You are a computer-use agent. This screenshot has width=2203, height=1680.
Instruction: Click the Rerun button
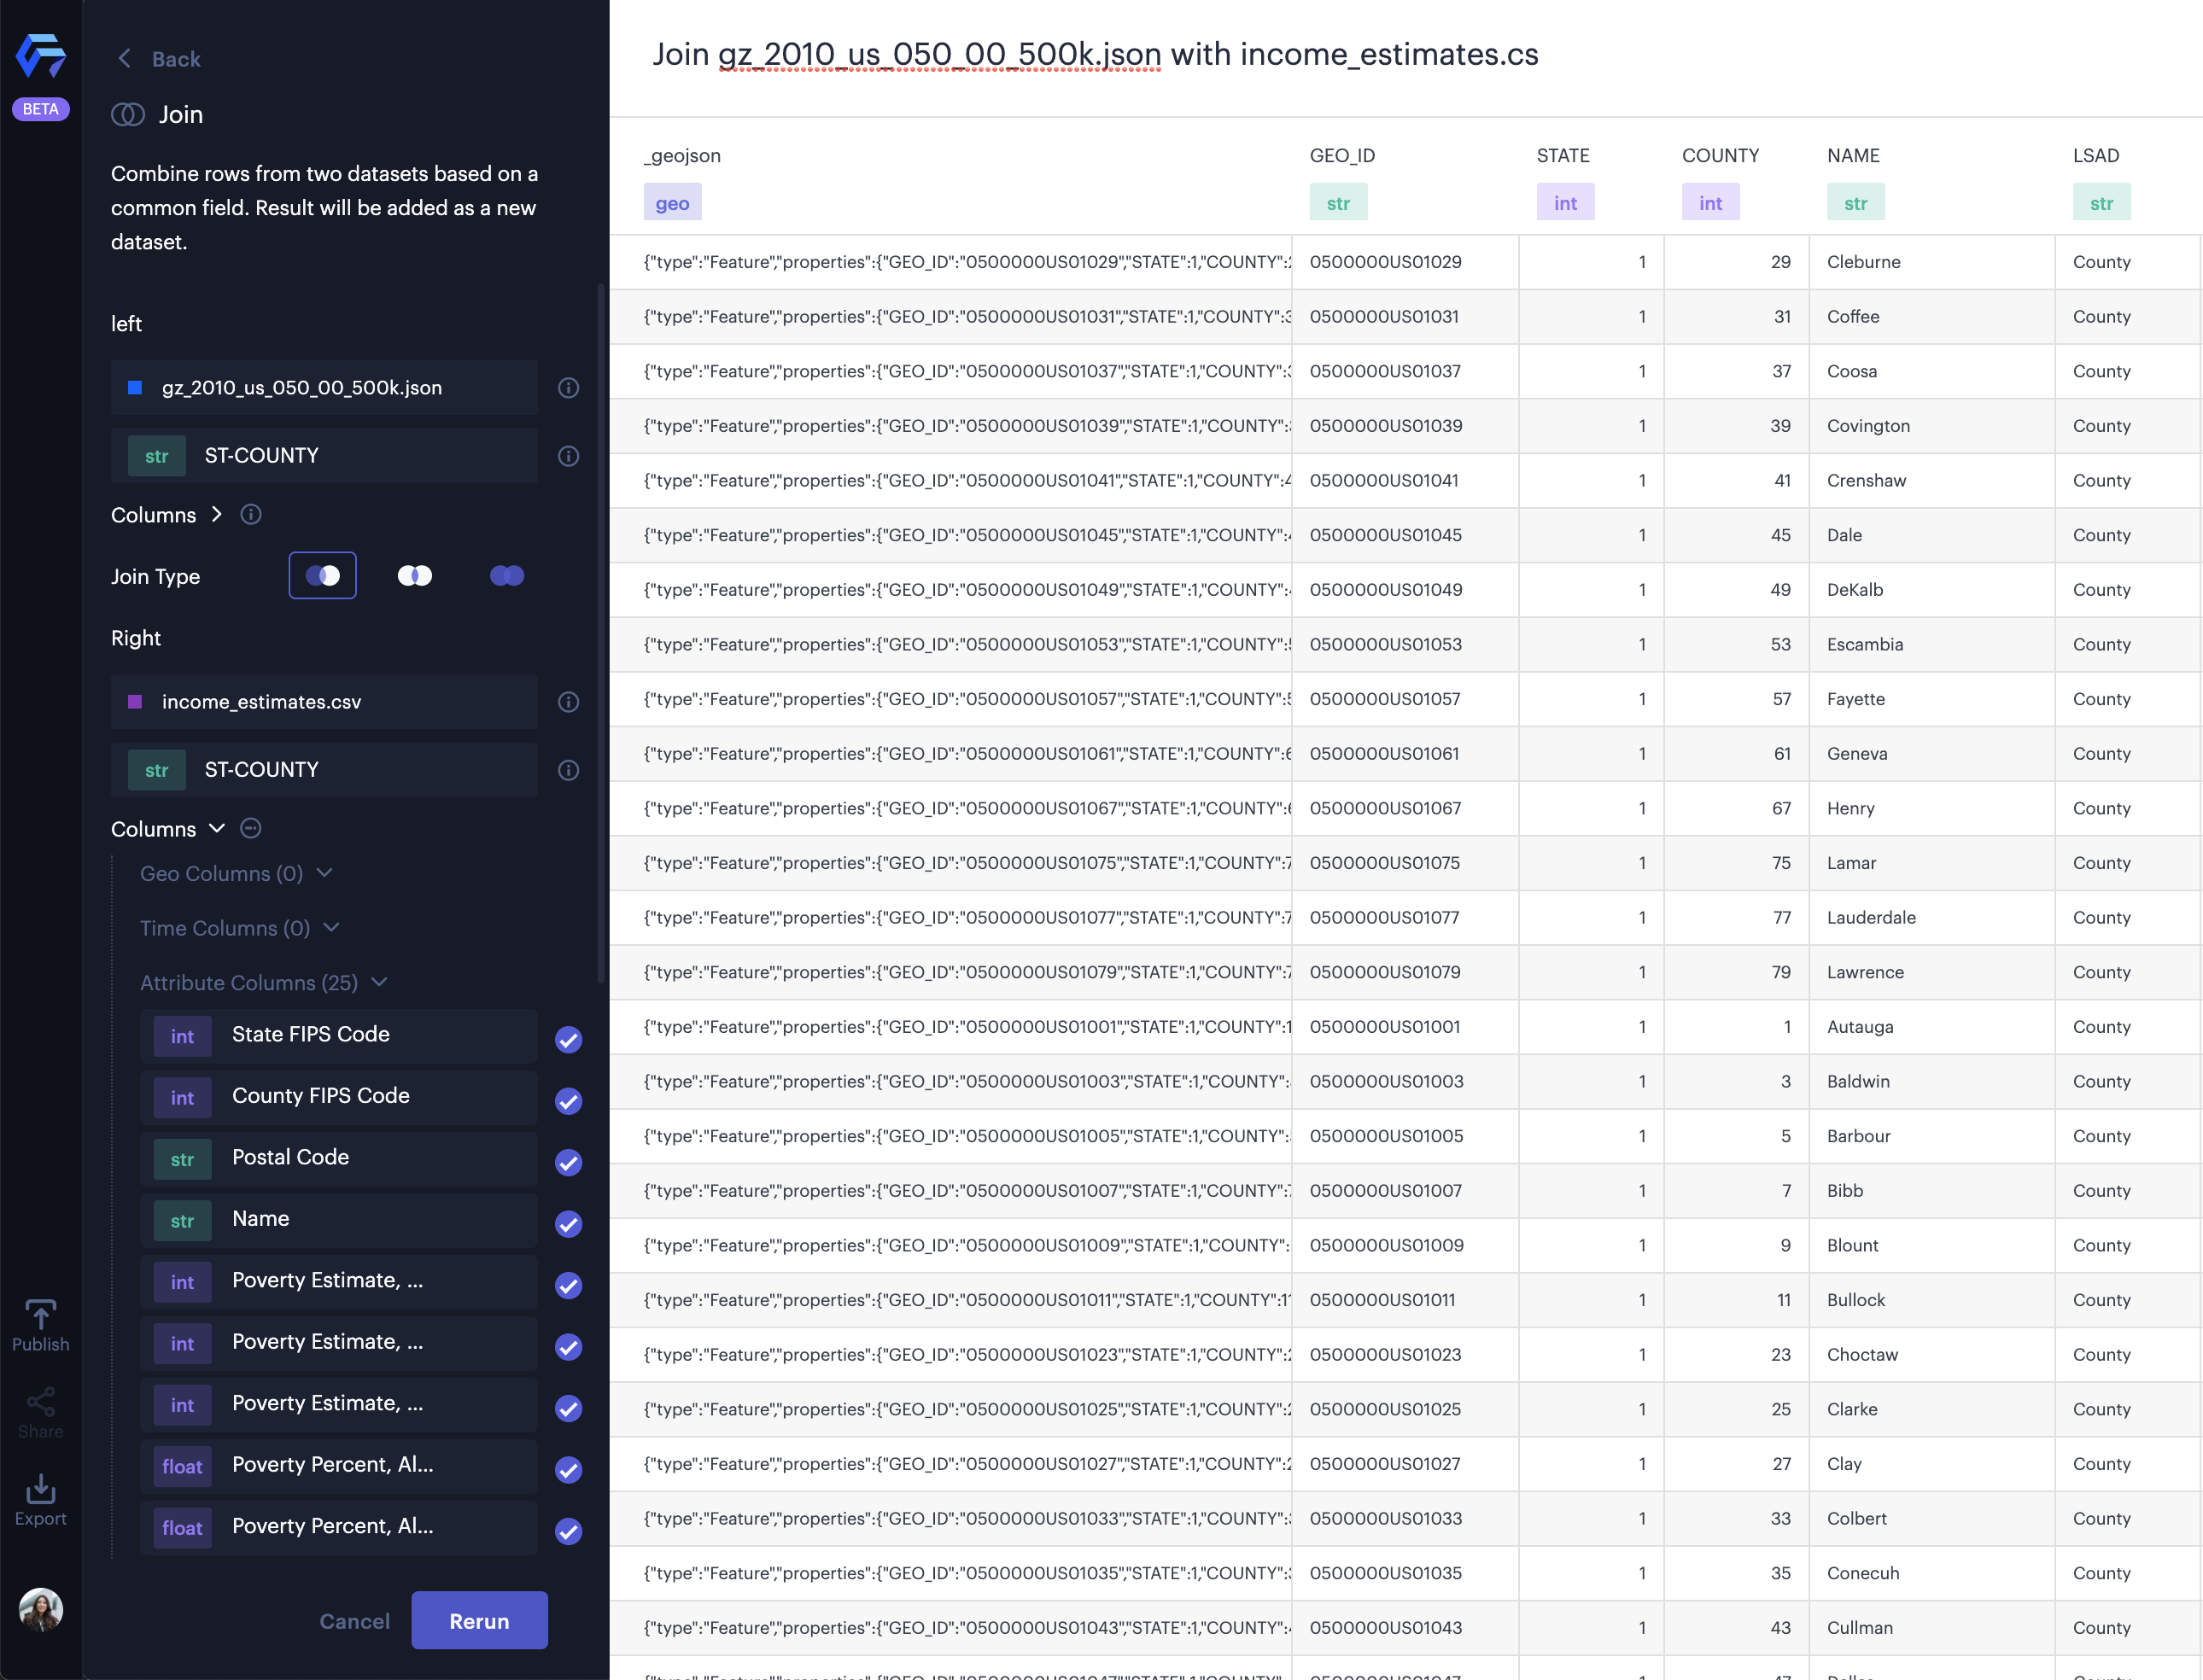click(479, 1620)
